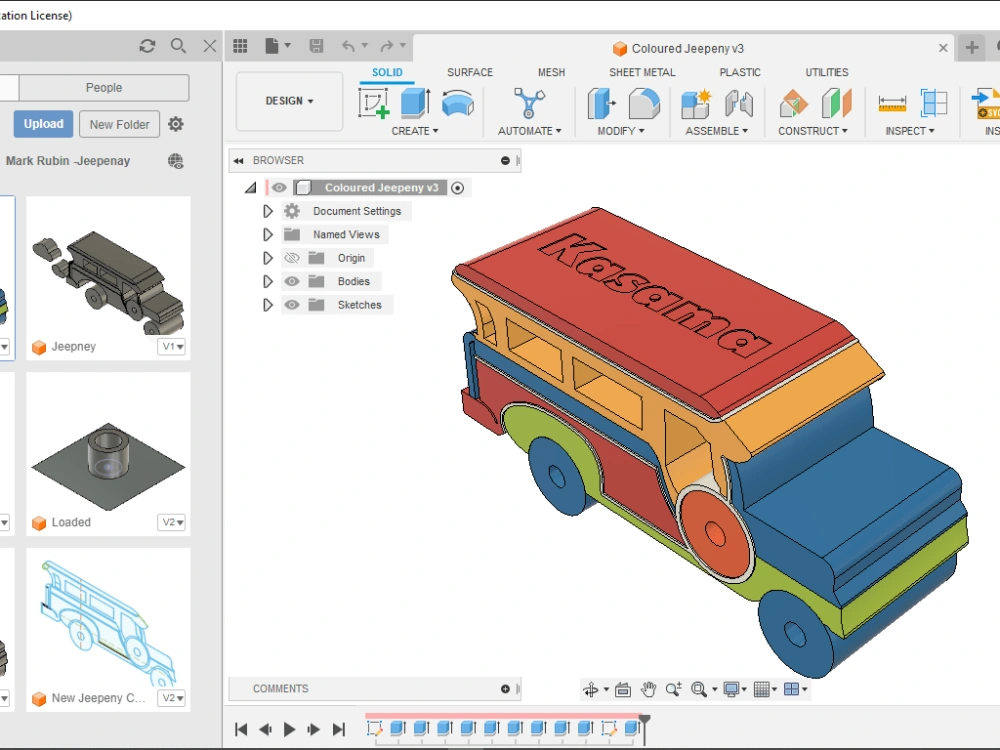Close the data panel with X
The height and width of the screenshot is (750, 1000).
(210, 46)
